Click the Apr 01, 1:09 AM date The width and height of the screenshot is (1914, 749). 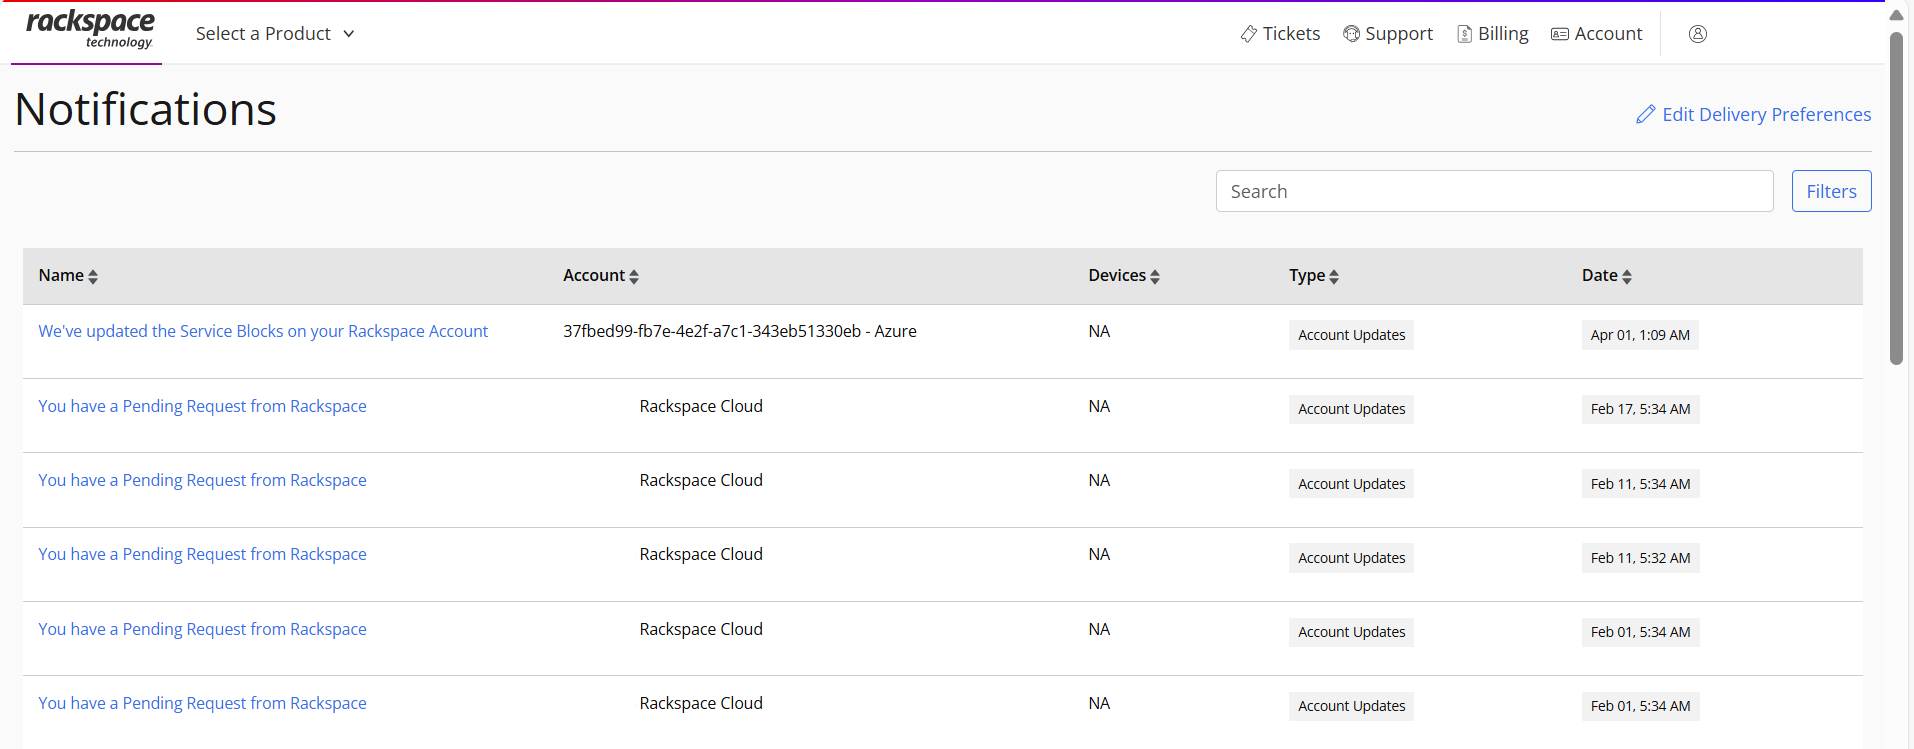click(x=1640, y=335)
